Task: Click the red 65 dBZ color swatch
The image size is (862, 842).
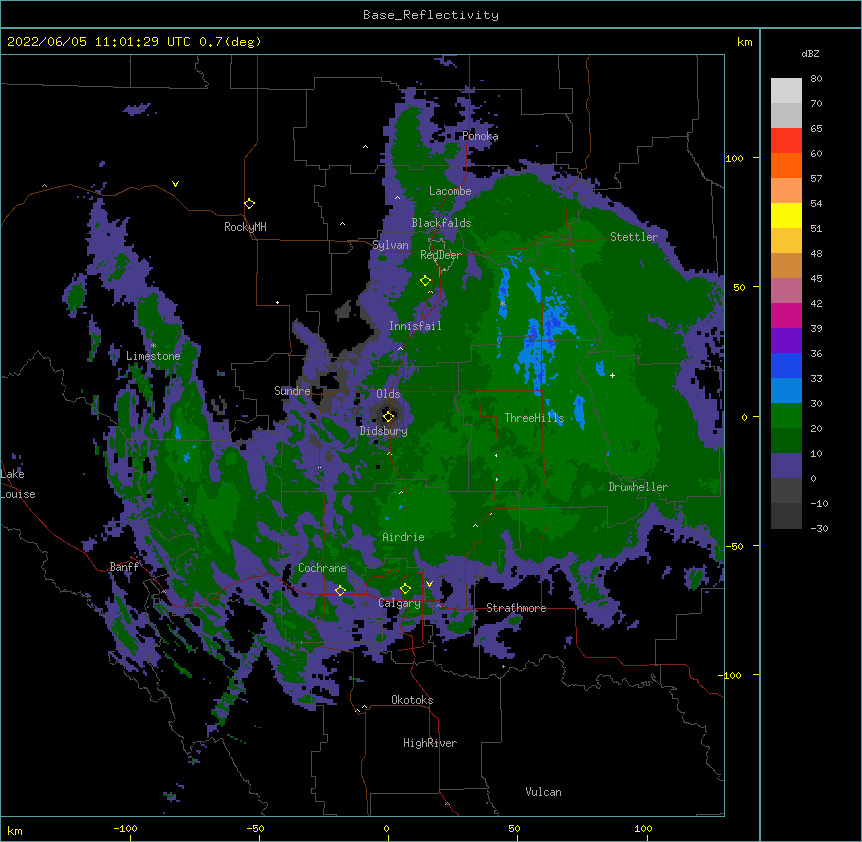Action: [786, 140]
